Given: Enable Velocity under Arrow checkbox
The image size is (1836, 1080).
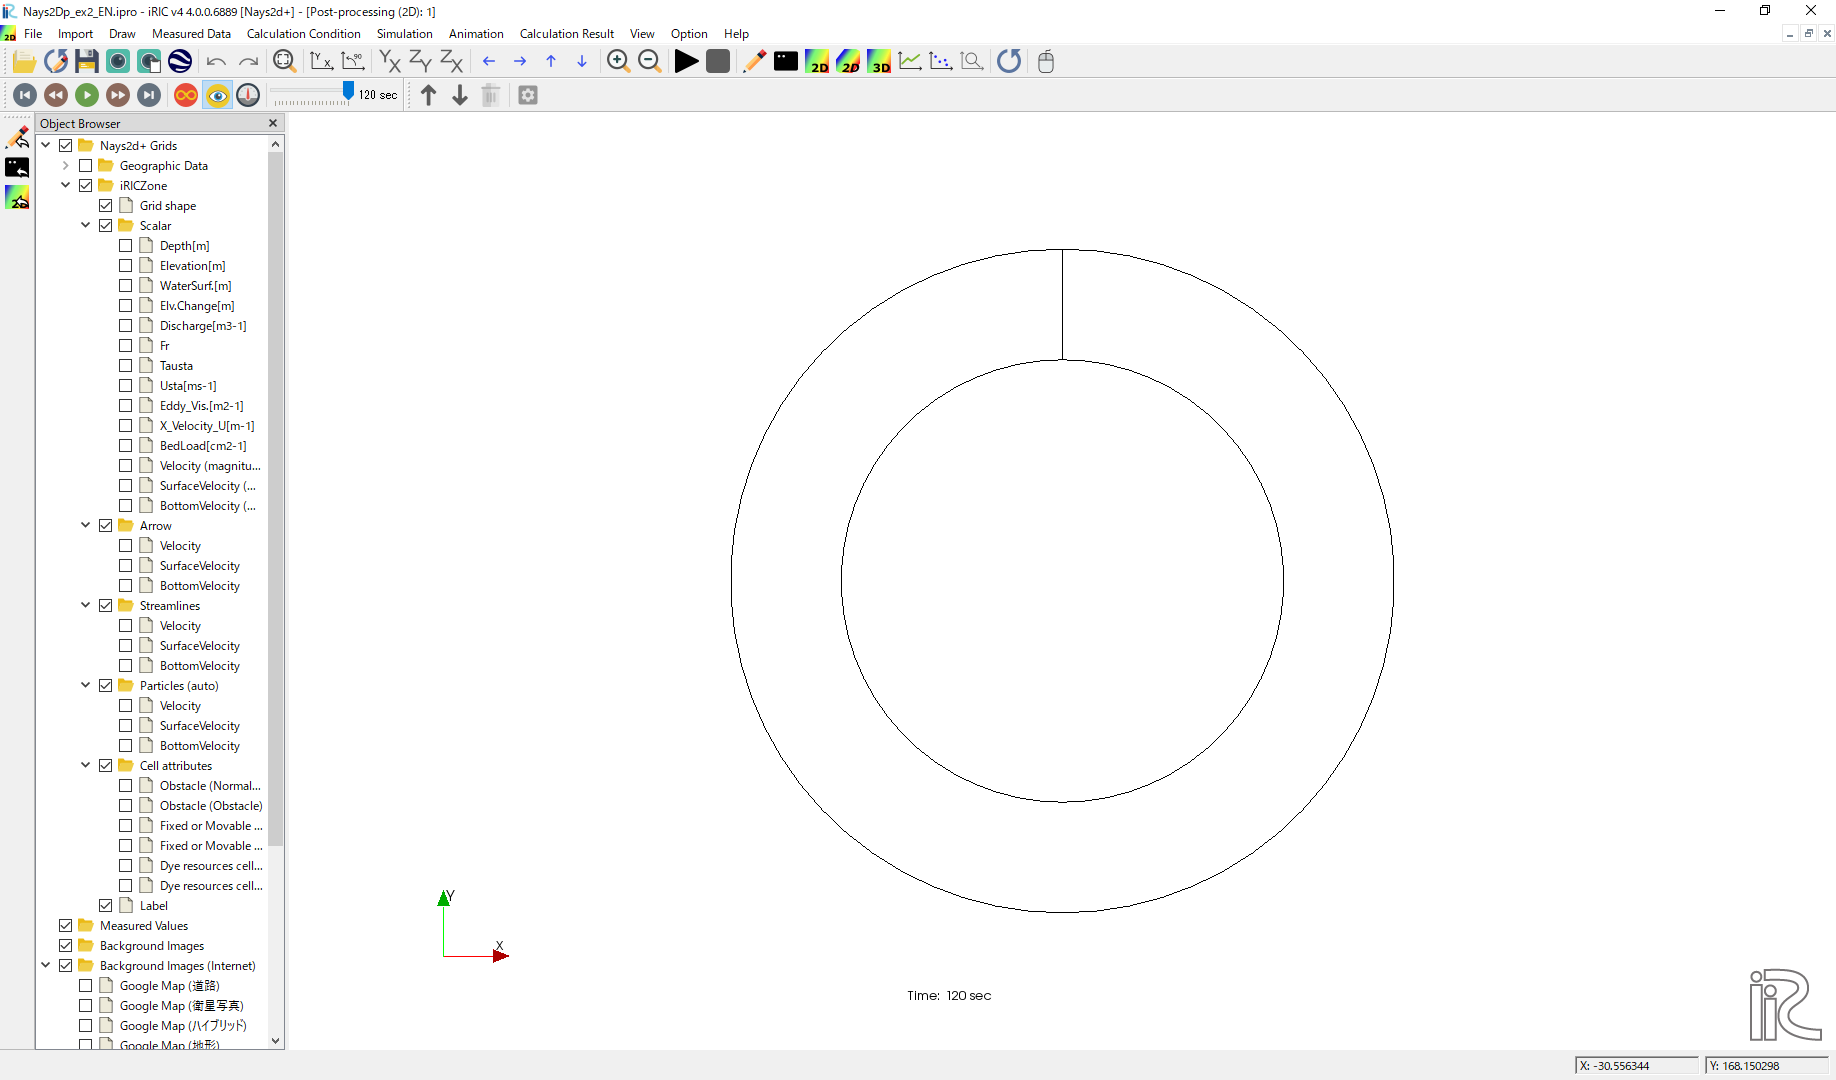Looking at the screenshot, I should pos(126,546).
